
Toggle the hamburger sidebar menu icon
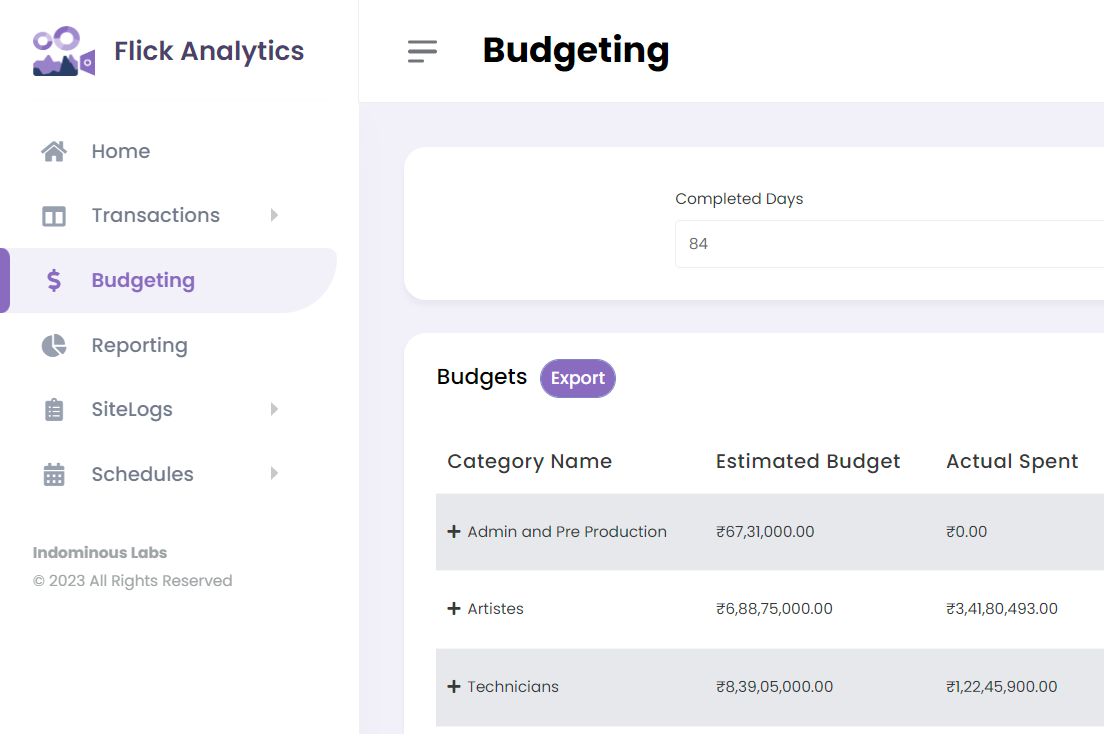point(423,51)
